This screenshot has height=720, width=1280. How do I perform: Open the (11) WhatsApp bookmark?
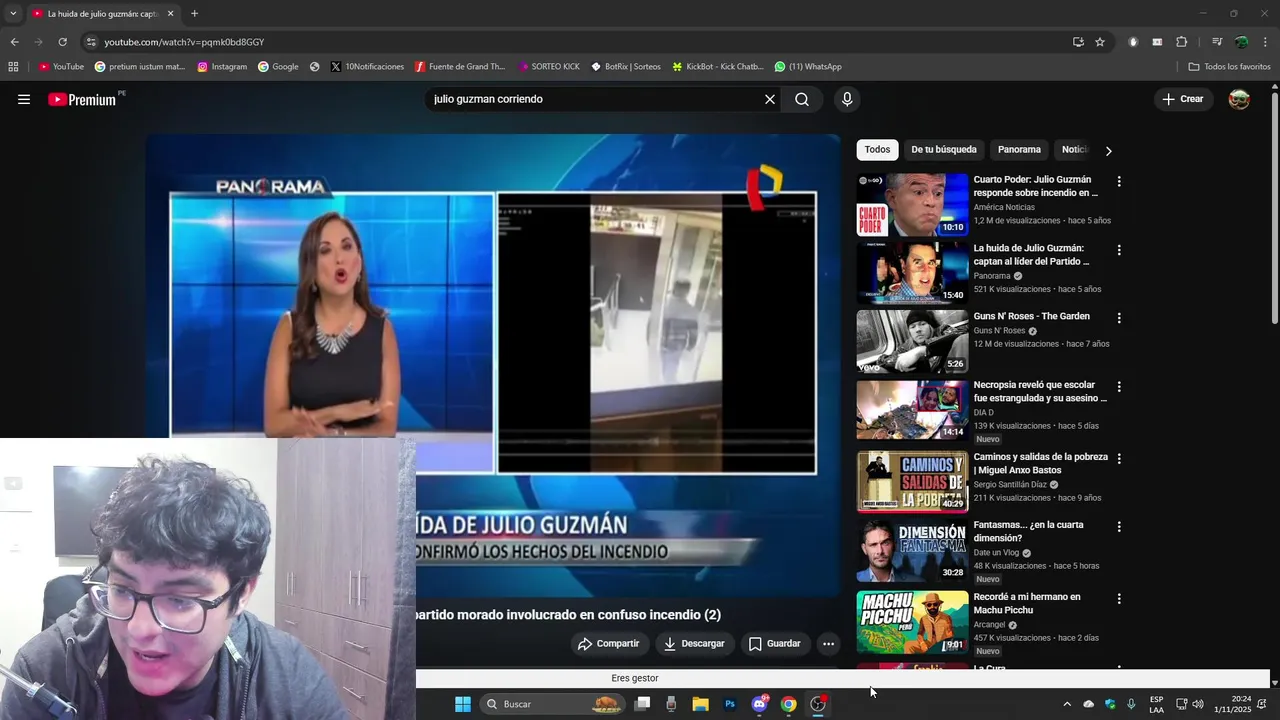[808, 67]
